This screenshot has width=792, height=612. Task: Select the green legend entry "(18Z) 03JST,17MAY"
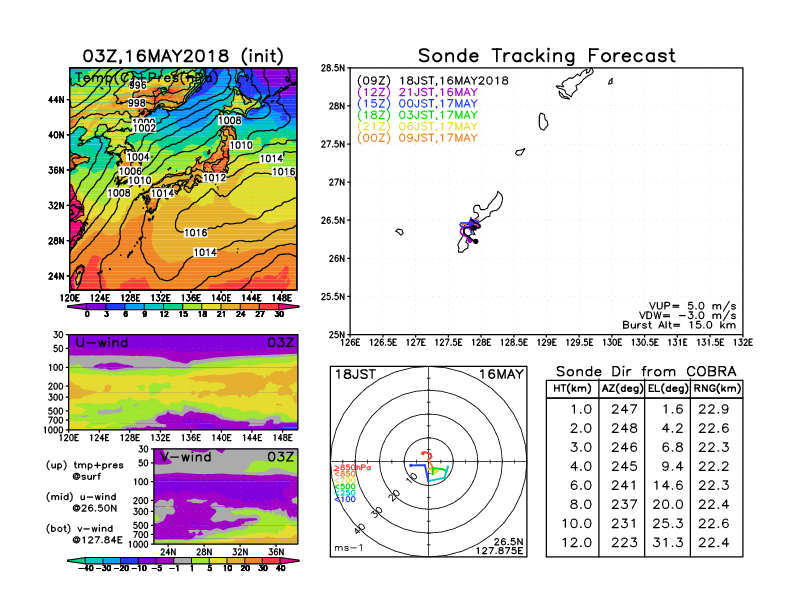click(417, 115)
